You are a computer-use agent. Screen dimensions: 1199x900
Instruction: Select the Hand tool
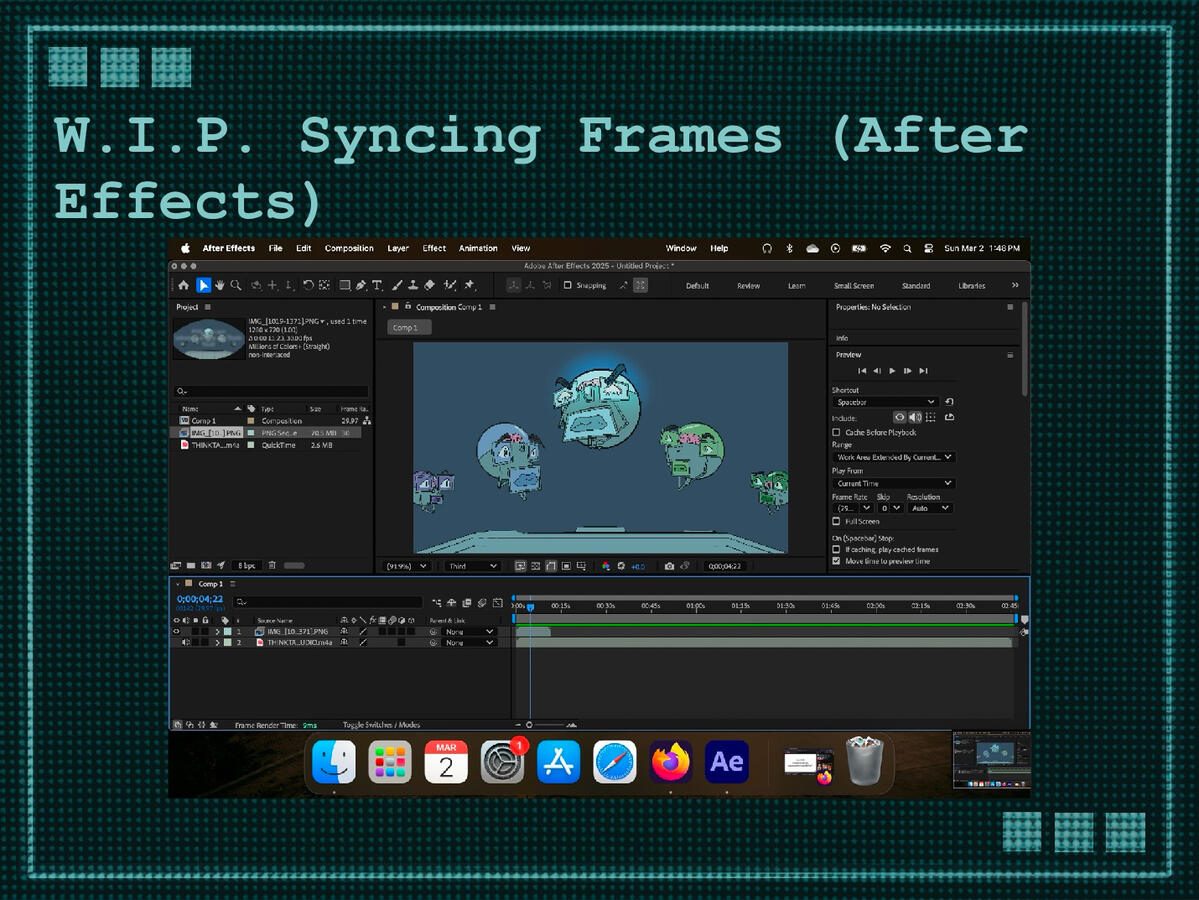point(220,285)
